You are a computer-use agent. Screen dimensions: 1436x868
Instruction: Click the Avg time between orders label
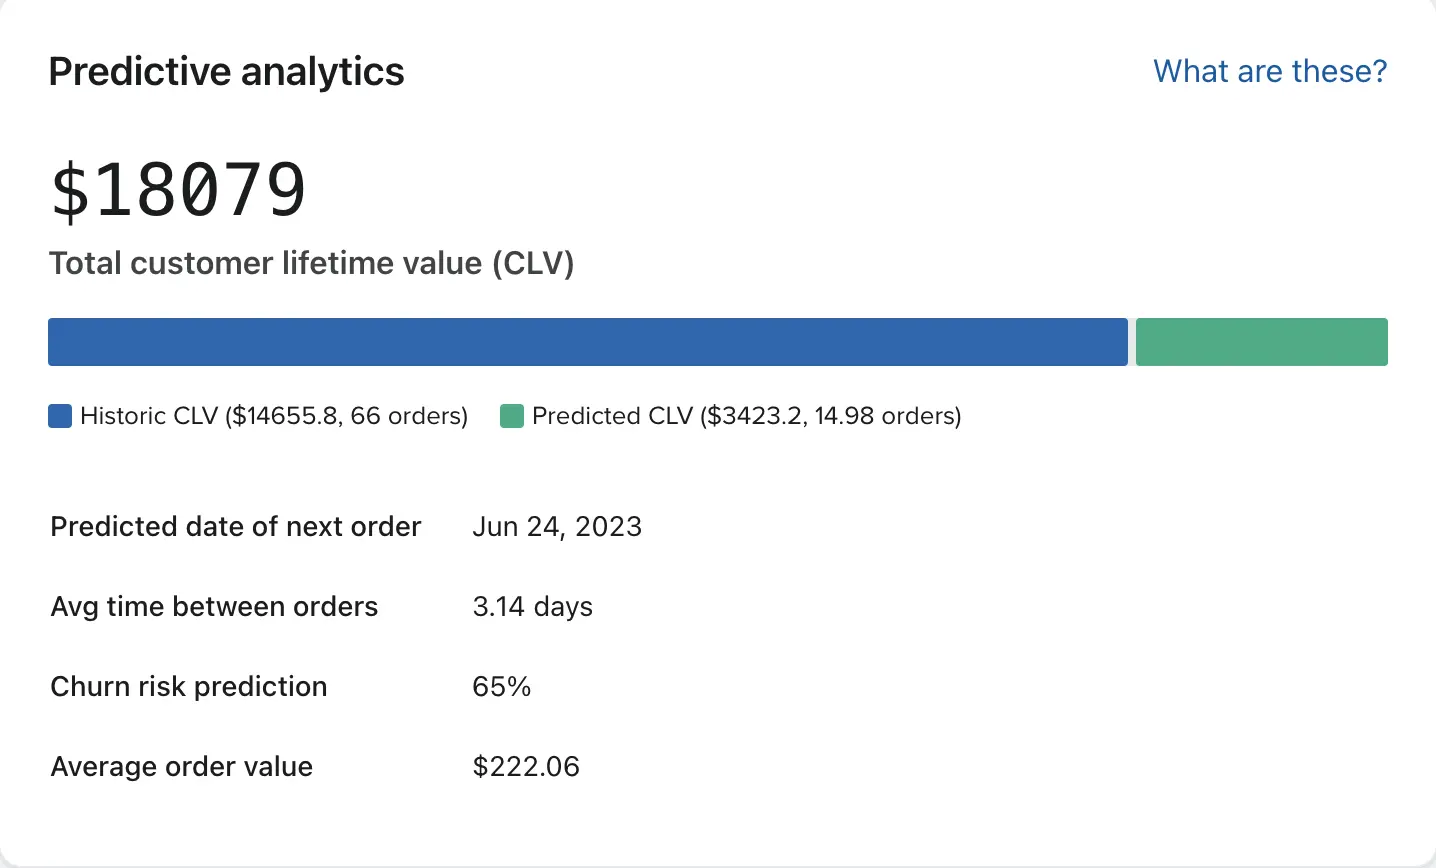coord(214,607)
